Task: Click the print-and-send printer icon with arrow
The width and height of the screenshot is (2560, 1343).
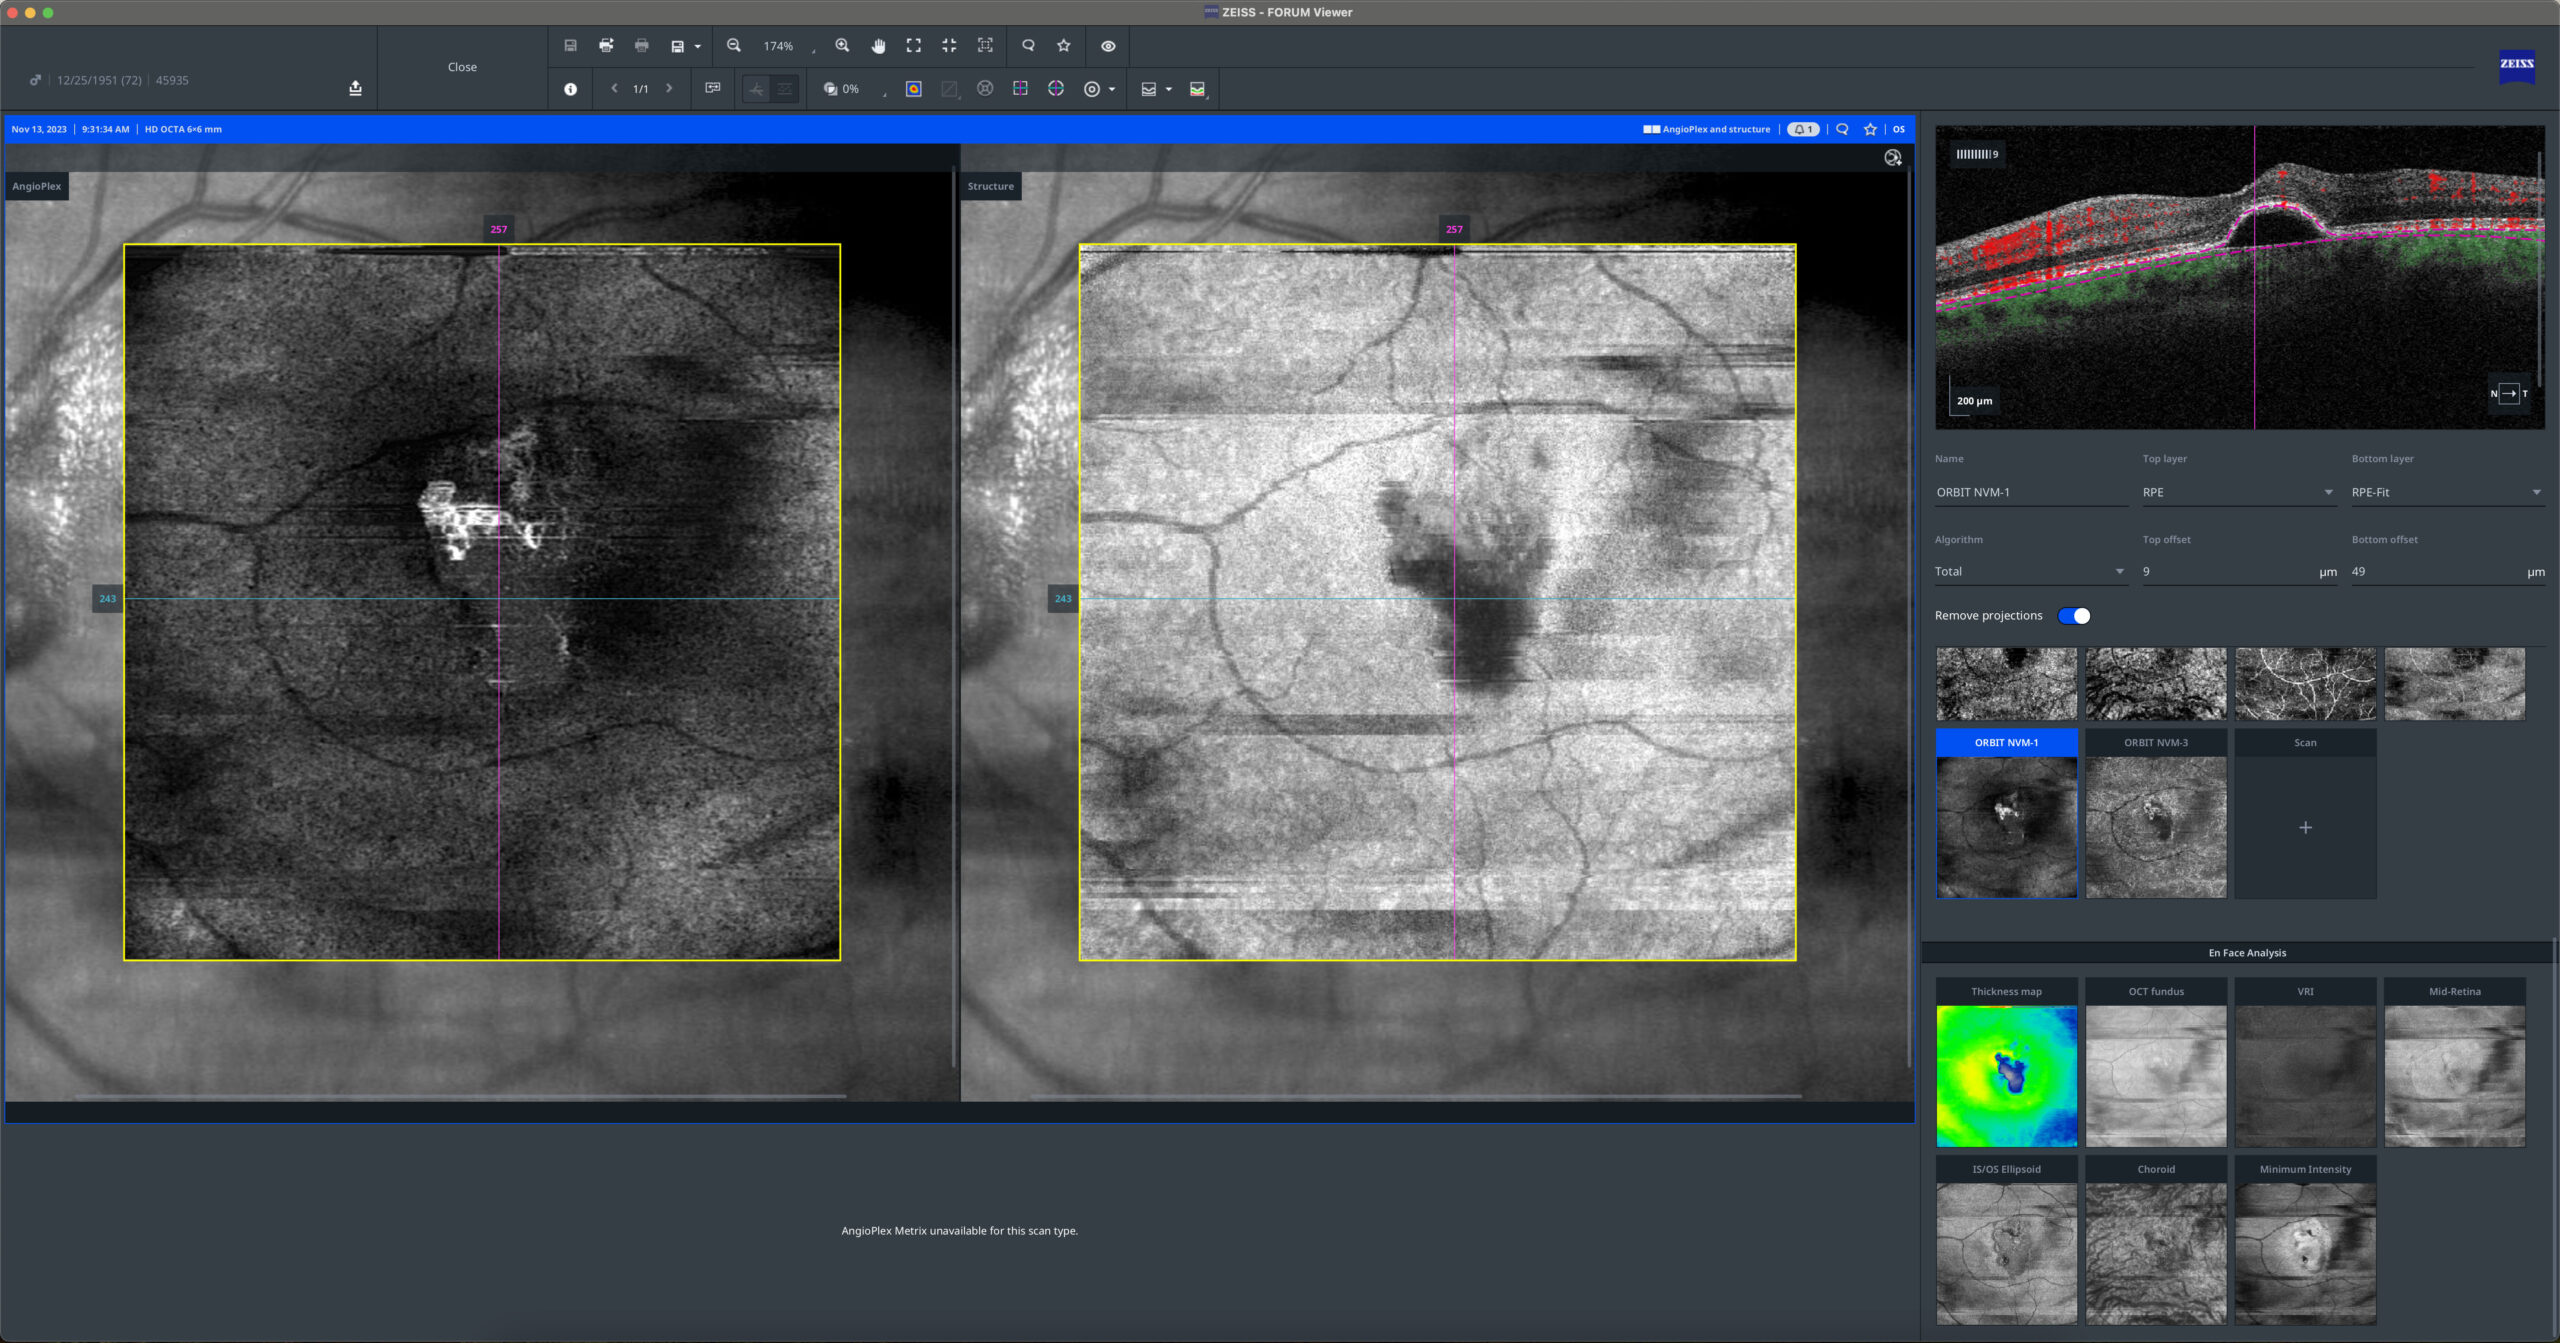Action: pos(606,46)
